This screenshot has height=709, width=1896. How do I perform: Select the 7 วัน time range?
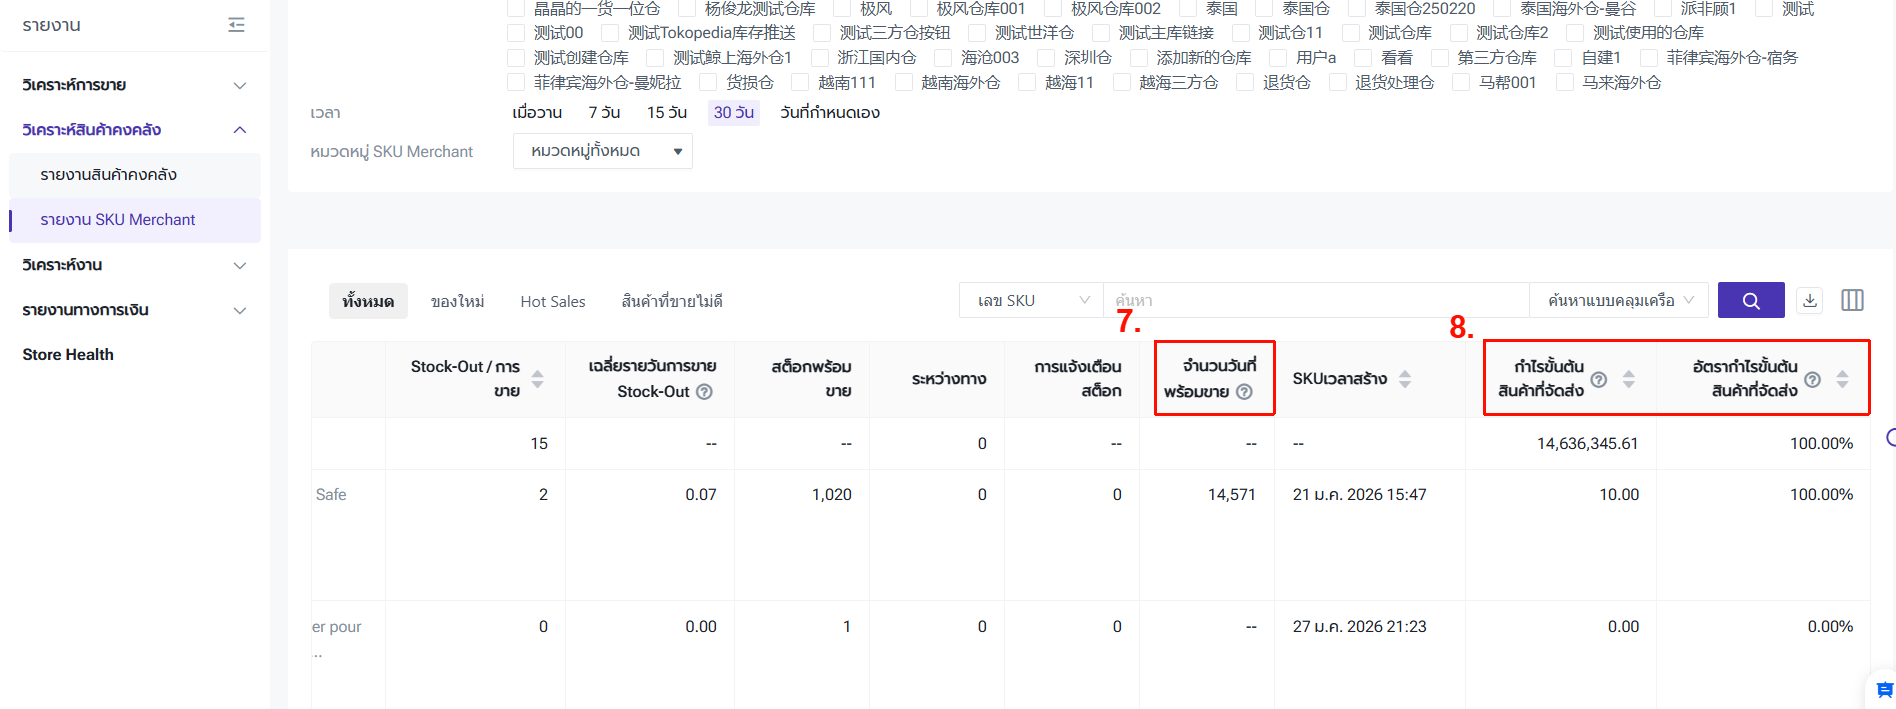pos(604,113)
